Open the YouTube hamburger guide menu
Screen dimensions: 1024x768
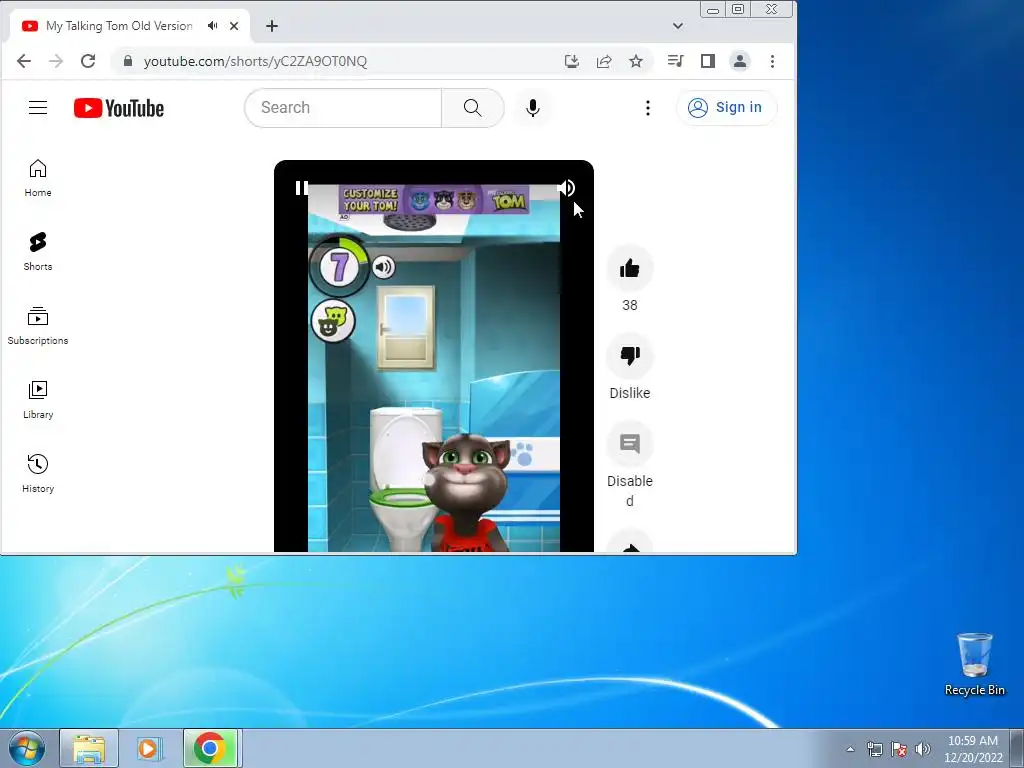[x=38, y=108]
